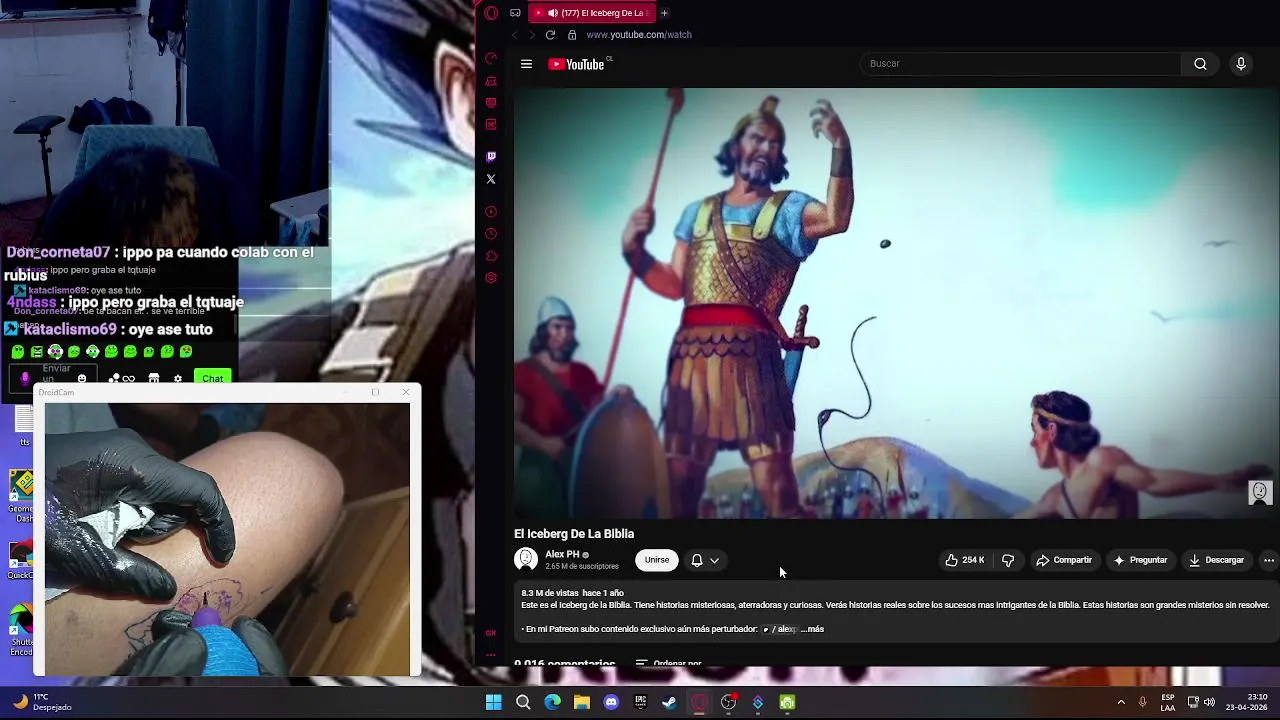The width and height of the screenshot is (1280, 720).
Task: Open Player icon in Opera sidebar
Action: pos(491,212)
